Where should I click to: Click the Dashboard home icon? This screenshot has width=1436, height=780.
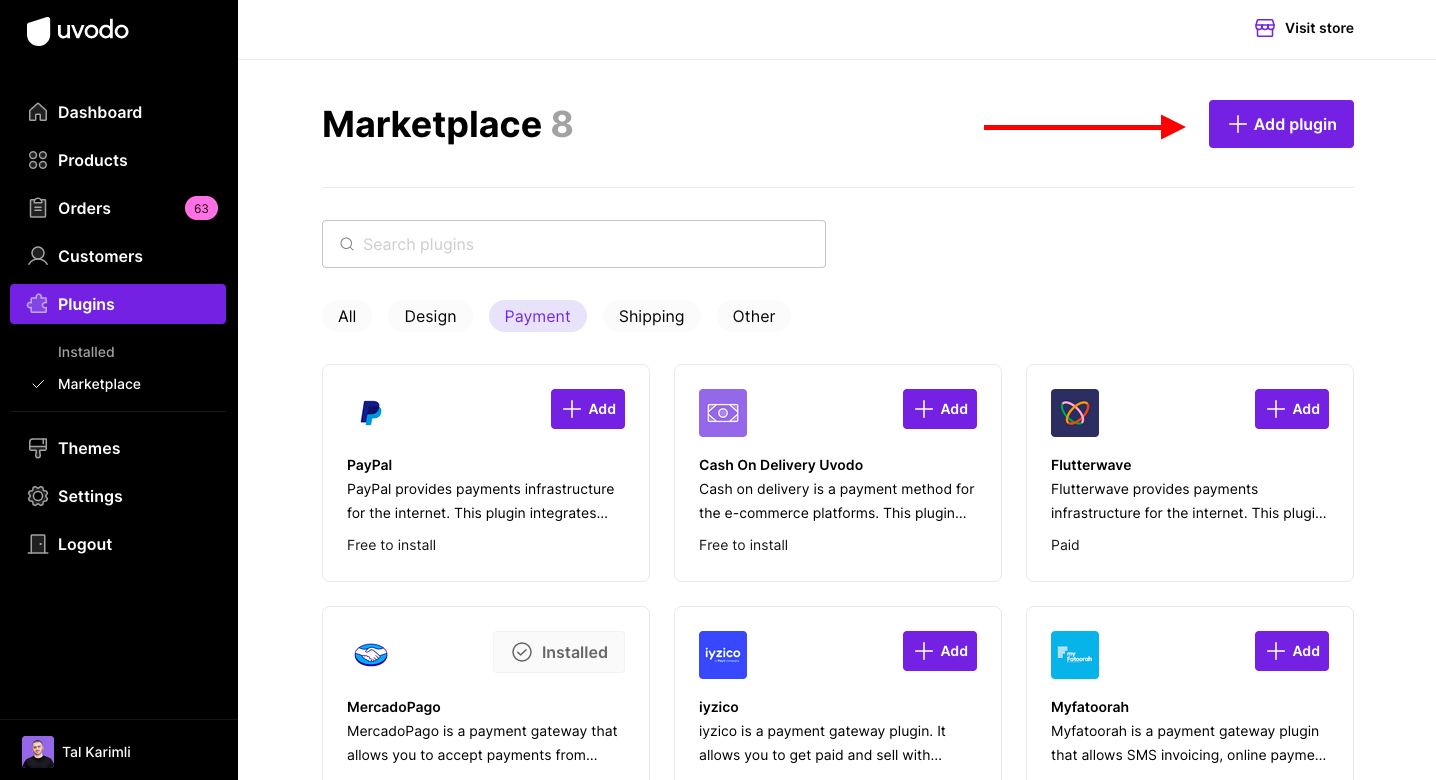[38, 112]
